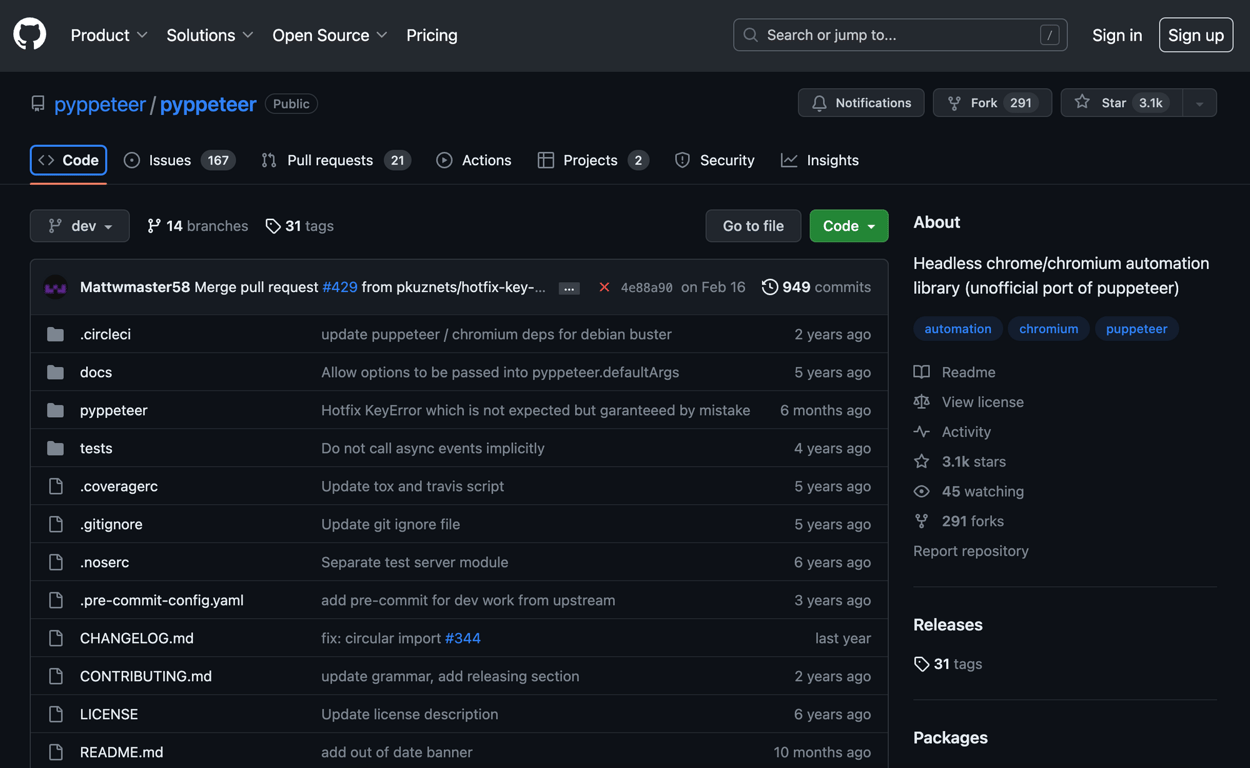This screenshot has width=1250, height=768.
Task: Open the dev branch selector dropdown
Action: point(80,226)
